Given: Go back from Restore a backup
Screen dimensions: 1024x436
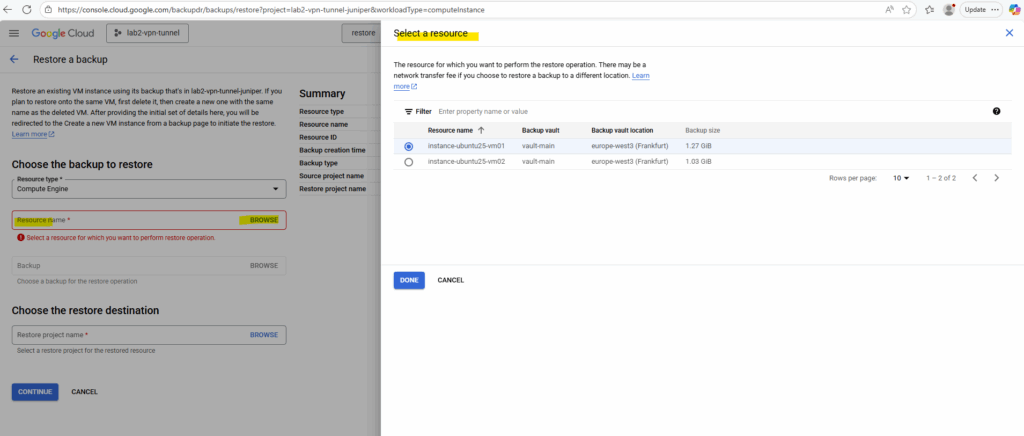Looking at the screenshot, I should (x=14, y=59).
